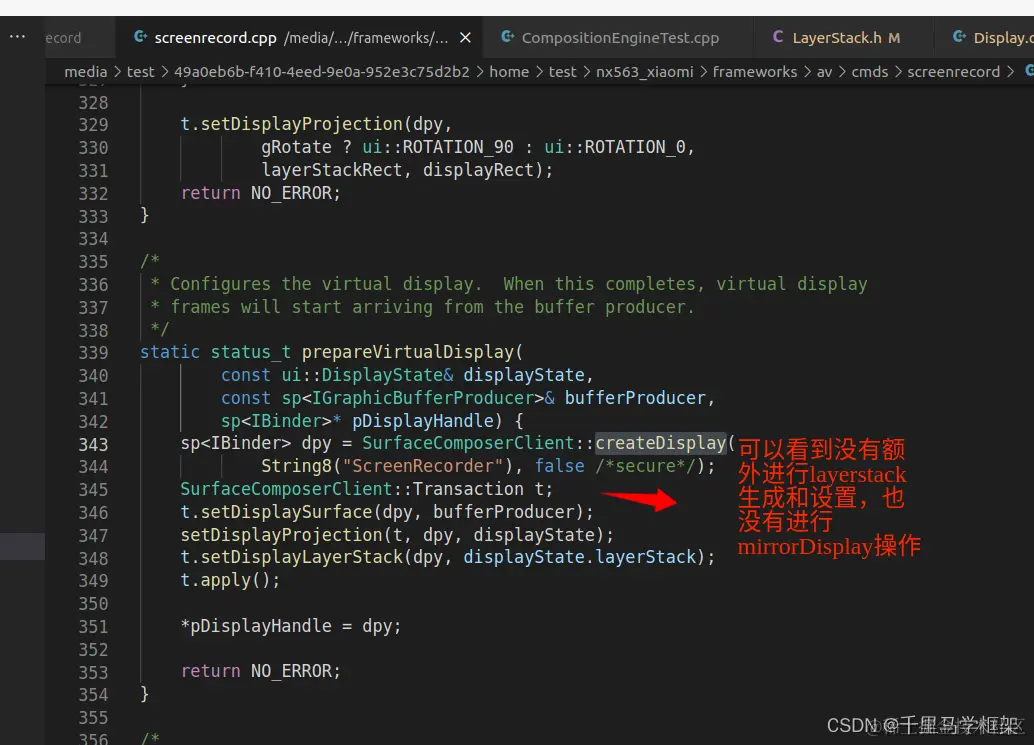Click the C++ icon on Display.cpp tab
Viewport: 1034px width, 745px height.
(x=959, y=37)
